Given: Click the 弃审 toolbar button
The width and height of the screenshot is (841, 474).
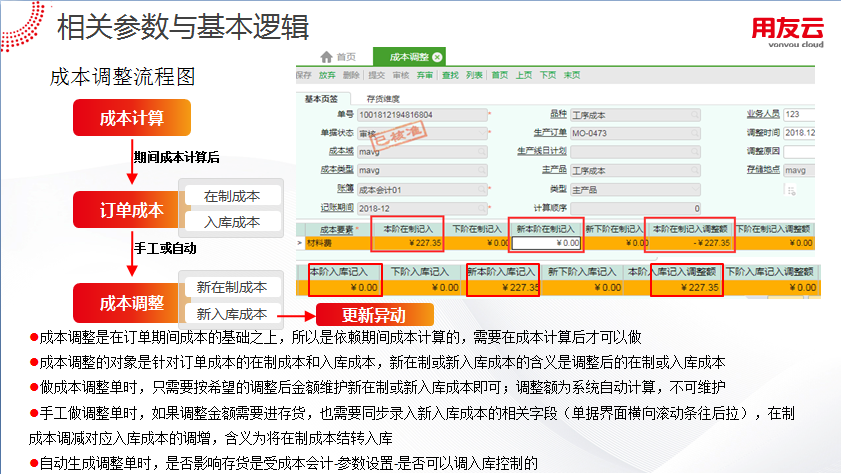Looking at the screenshot, I should (425, 75).
